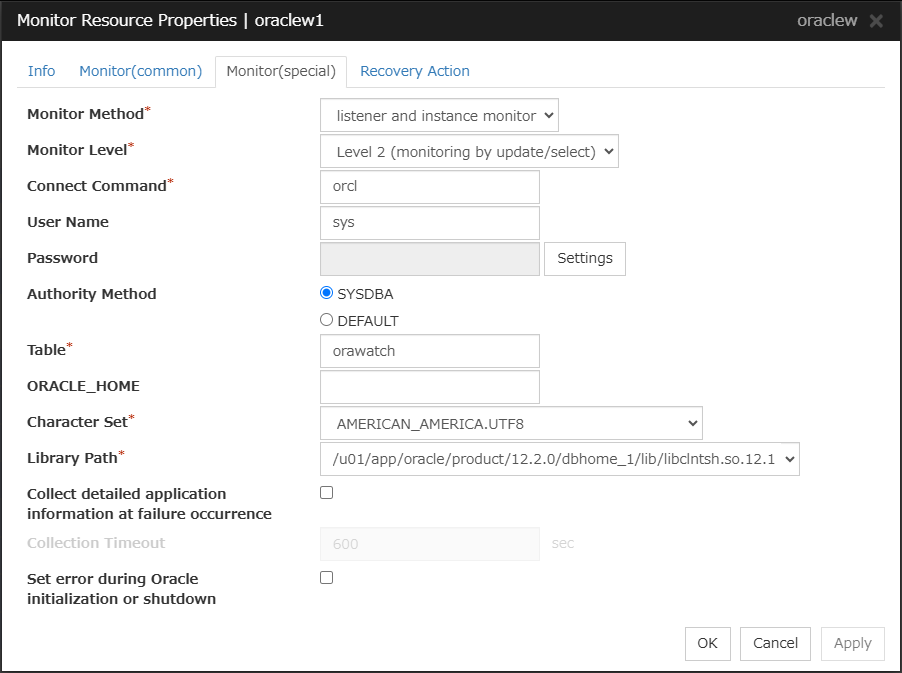This screenshot has height=673, width=902.
Task: Enable collect detailed application information checkbox
Action: tap(326, 493)
